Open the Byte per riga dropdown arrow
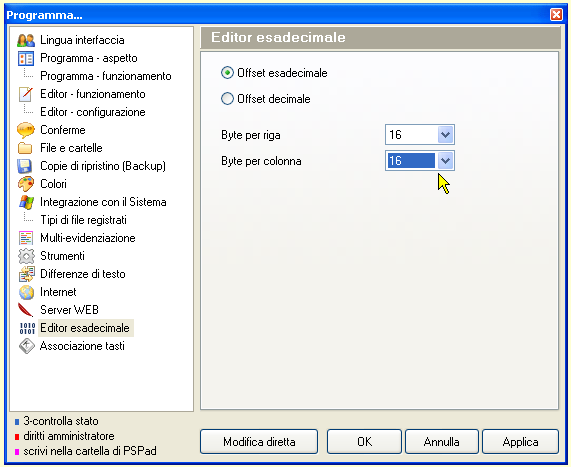This screenshot has height=467, width=571. pyautogui.click(x=445, y=135)
